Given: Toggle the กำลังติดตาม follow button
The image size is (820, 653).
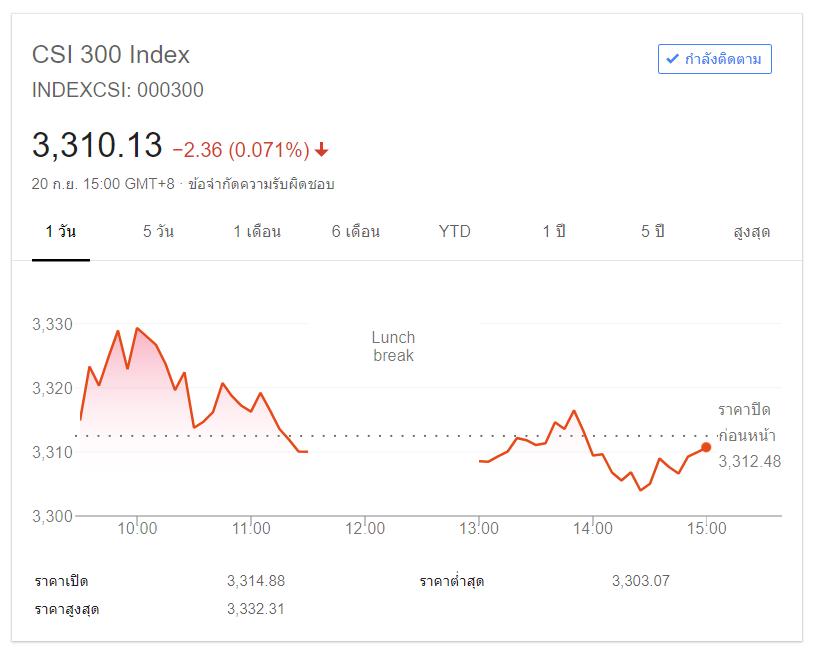Looking at the screenshot, I should 714,59.
